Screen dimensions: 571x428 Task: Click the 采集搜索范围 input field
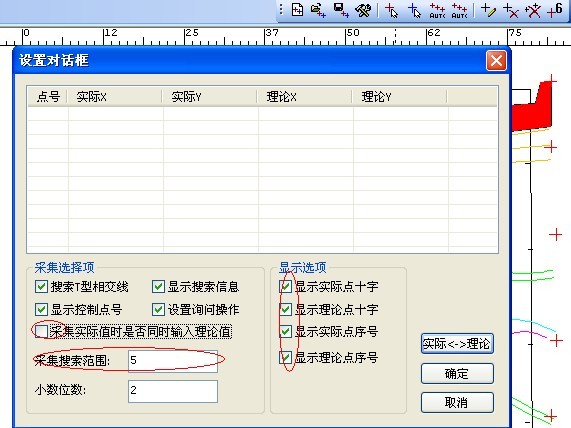tap(173, 361)
